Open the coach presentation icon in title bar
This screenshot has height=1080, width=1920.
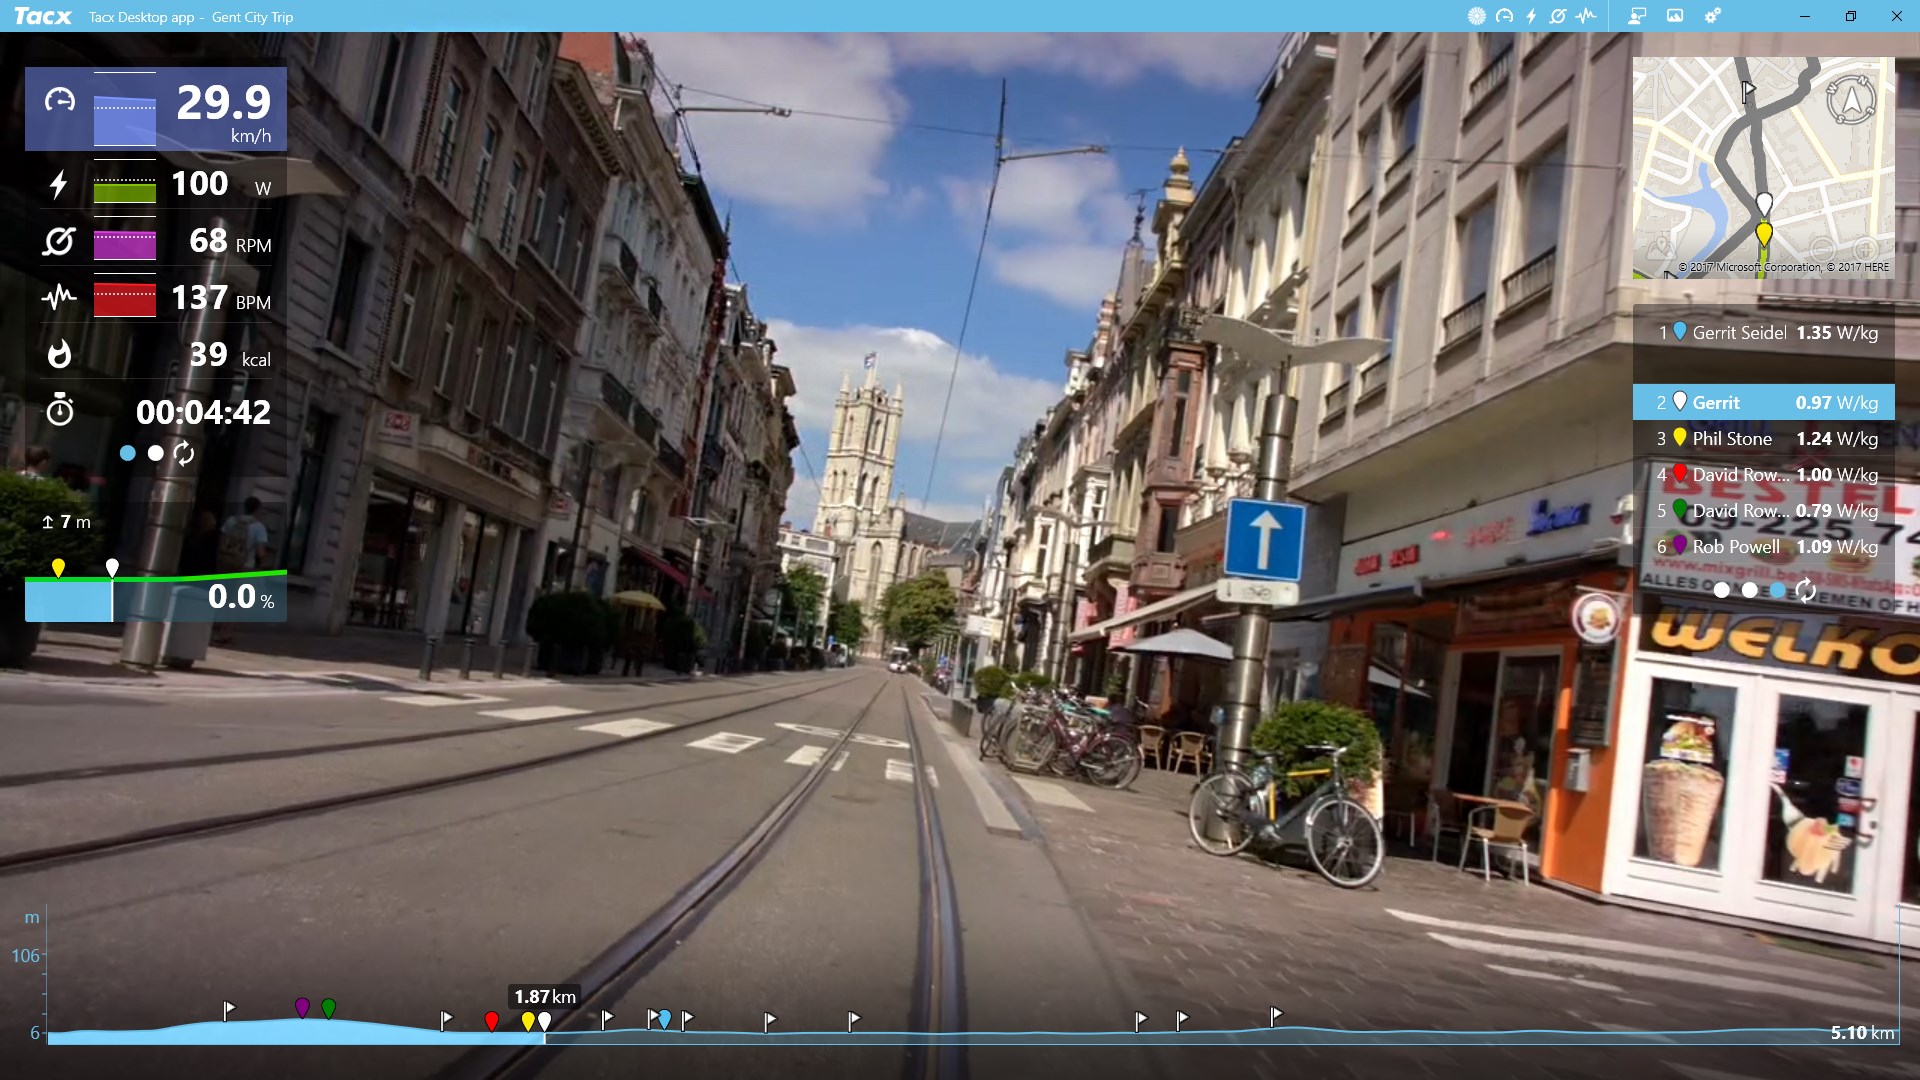tap(1637, 16)
